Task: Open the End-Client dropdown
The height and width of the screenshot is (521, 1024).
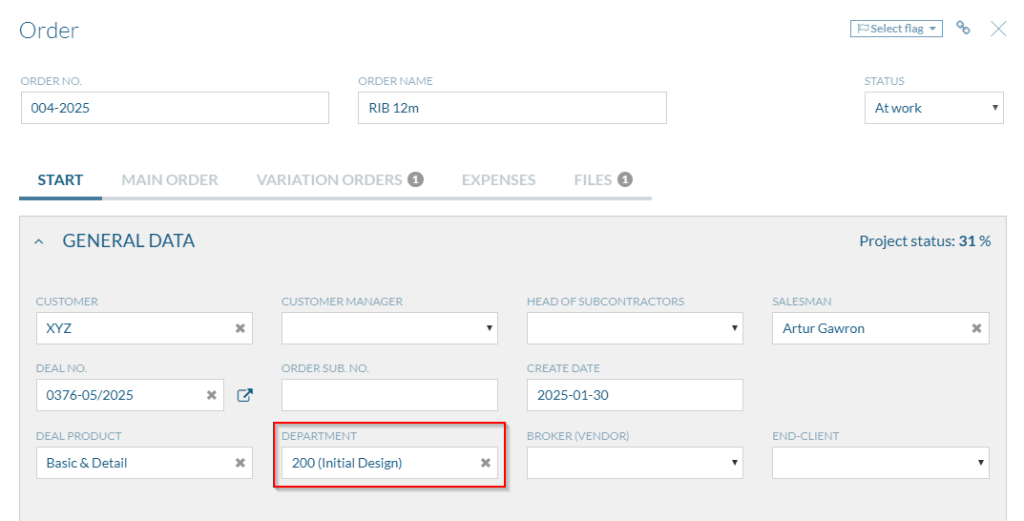Action: point(880,463)
